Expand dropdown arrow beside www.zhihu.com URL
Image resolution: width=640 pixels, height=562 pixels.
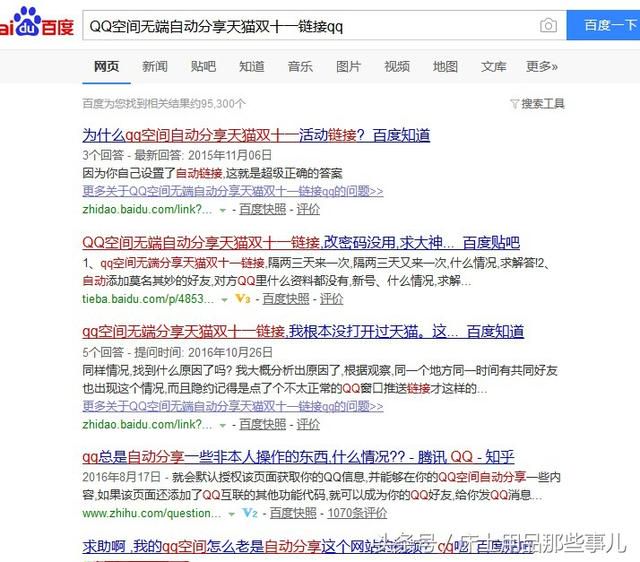[231, 514]
